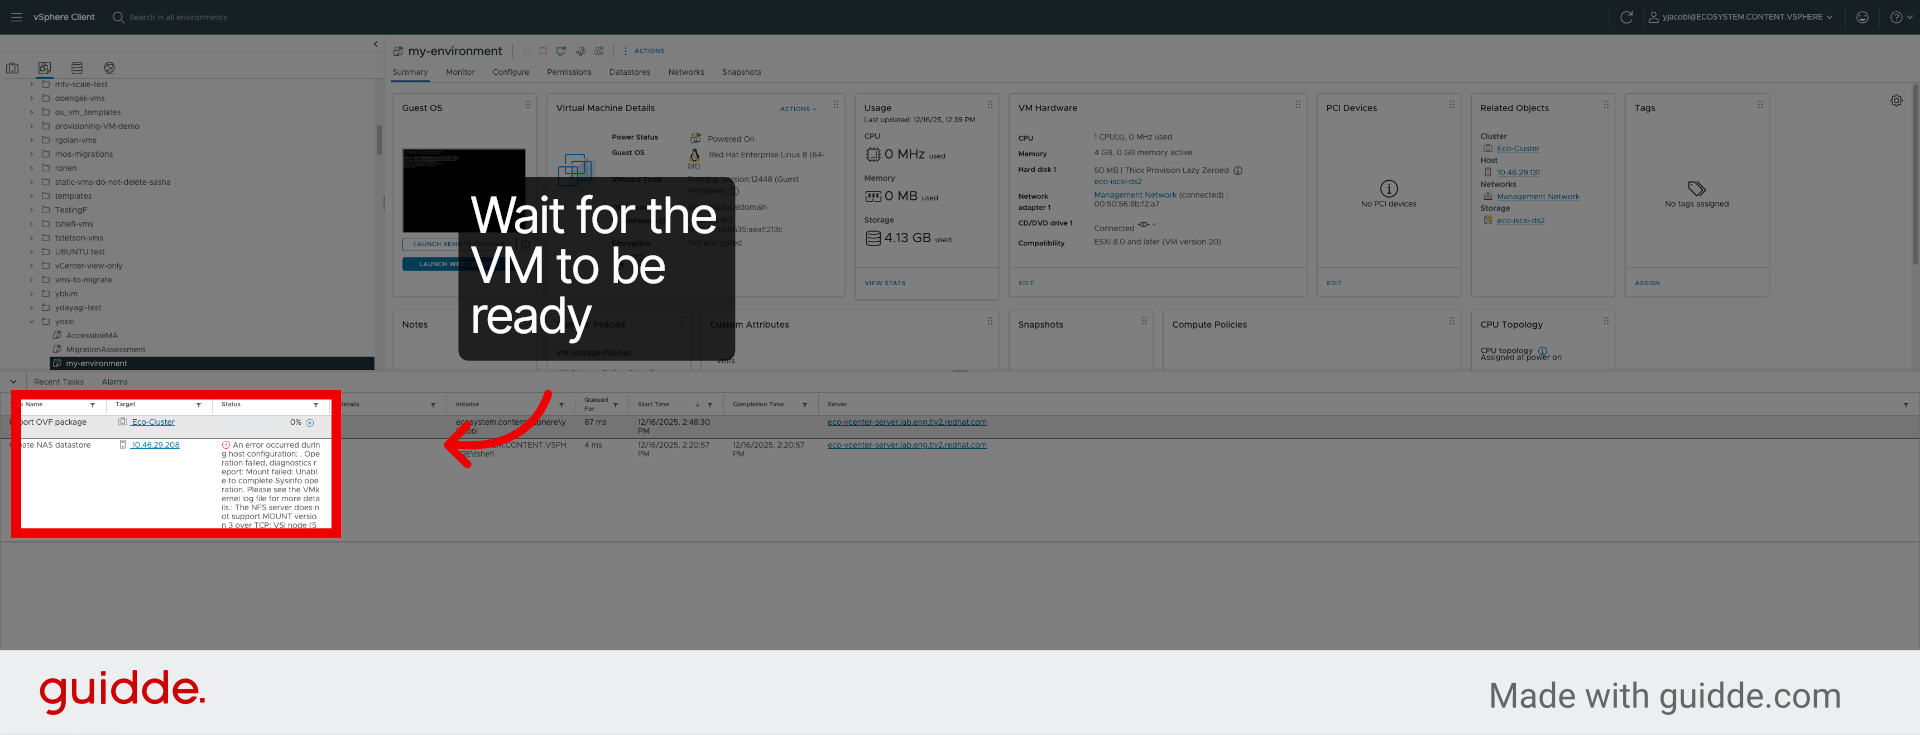Open the vSphere Client hamburger menu
The height and width of the screenshot is (735, 1920).
click(x=16, y=17)
